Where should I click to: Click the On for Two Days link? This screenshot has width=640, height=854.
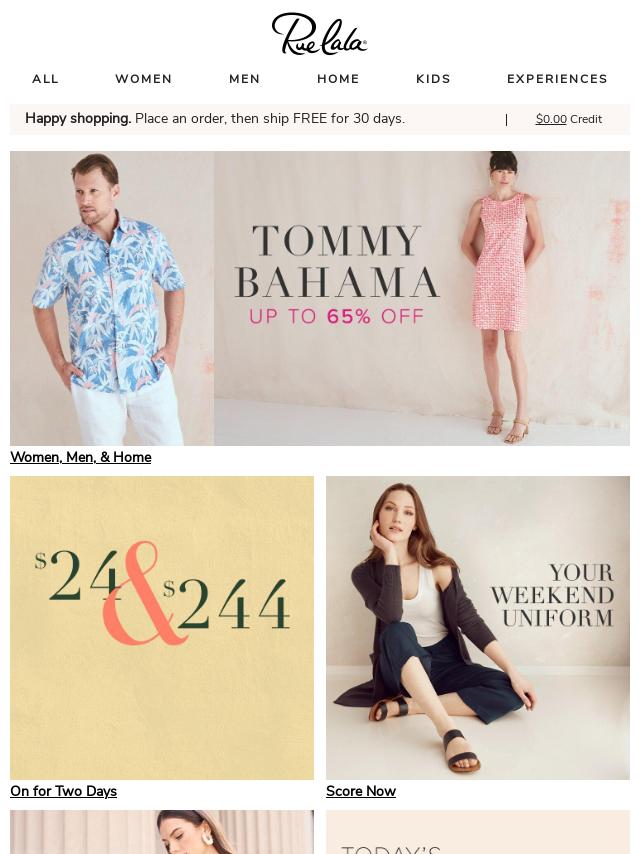63,791
